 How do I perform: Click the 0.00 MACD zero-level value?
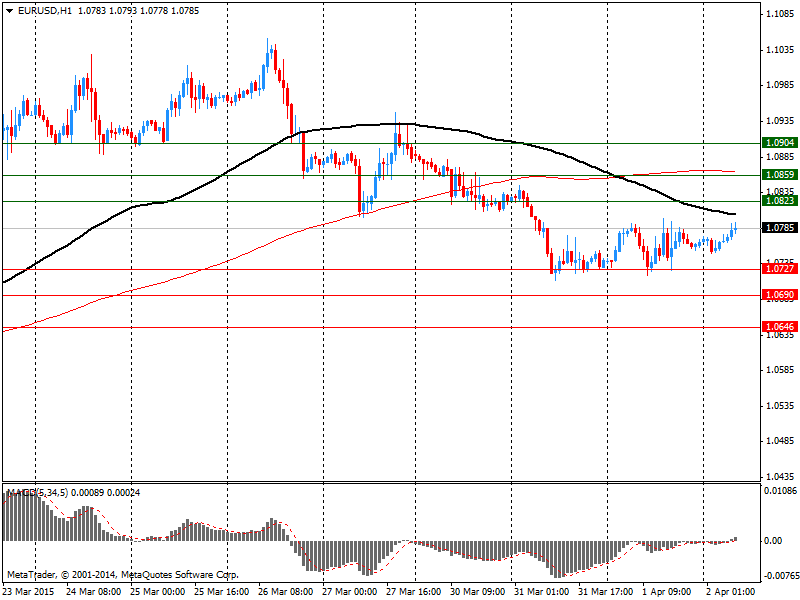tap(773, 541)
